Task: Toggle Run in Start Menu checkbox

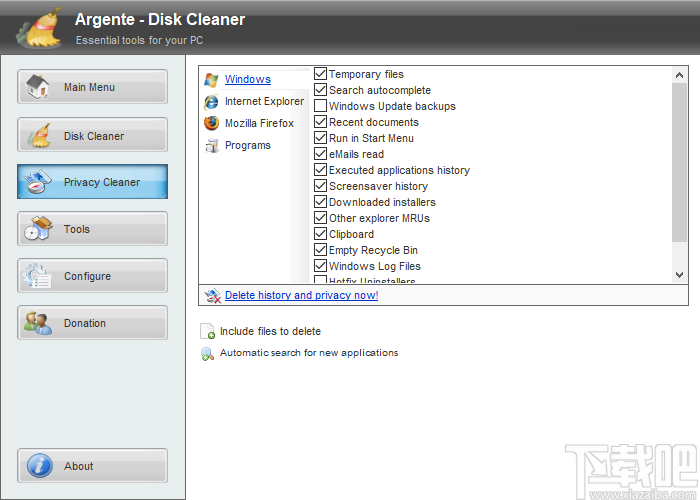Action: 320,138
